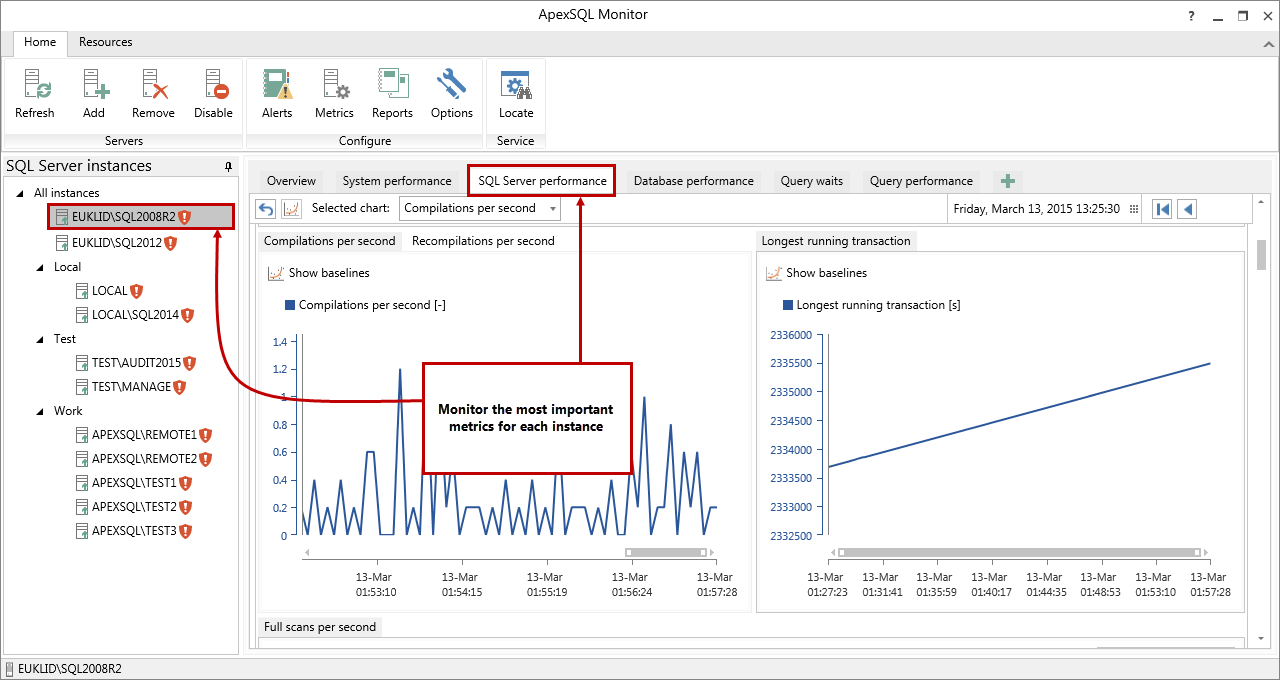Switch to the Resources ribbon tab
This screenshot has width=1280, height=680.
pyautogui.click(x=106, y=42)
